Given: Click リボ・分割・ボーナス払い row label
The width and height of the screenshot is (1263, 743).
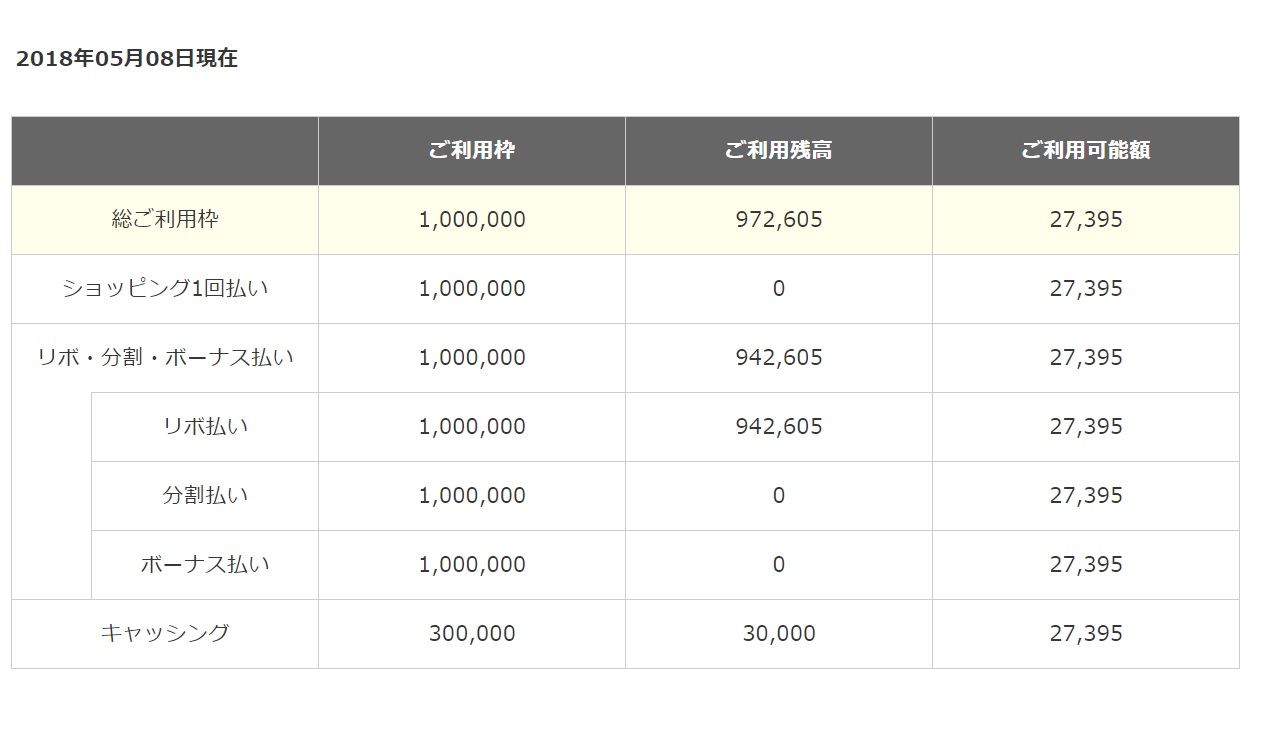Looking at the screenshot, I should [165, 358].
